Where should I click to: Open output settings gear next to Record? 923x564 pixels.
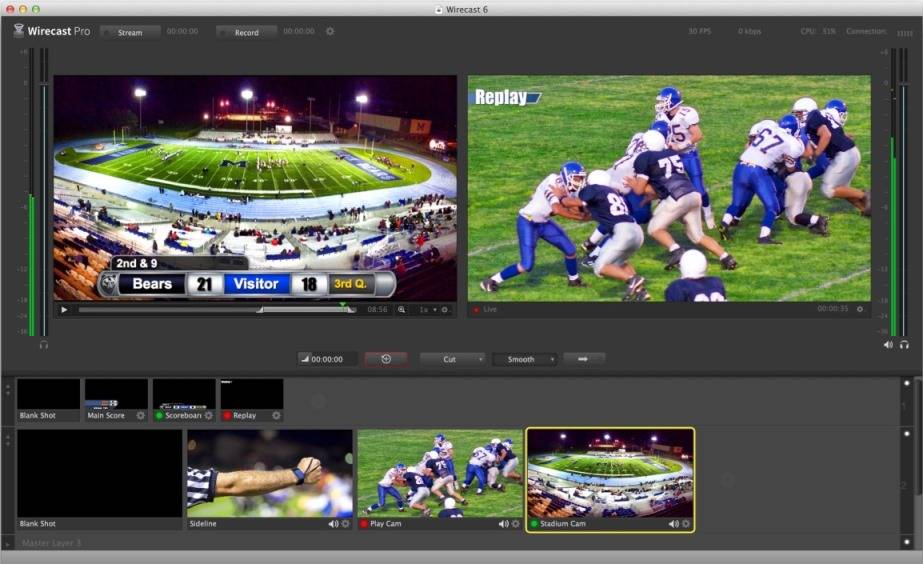tap(330, 31)
